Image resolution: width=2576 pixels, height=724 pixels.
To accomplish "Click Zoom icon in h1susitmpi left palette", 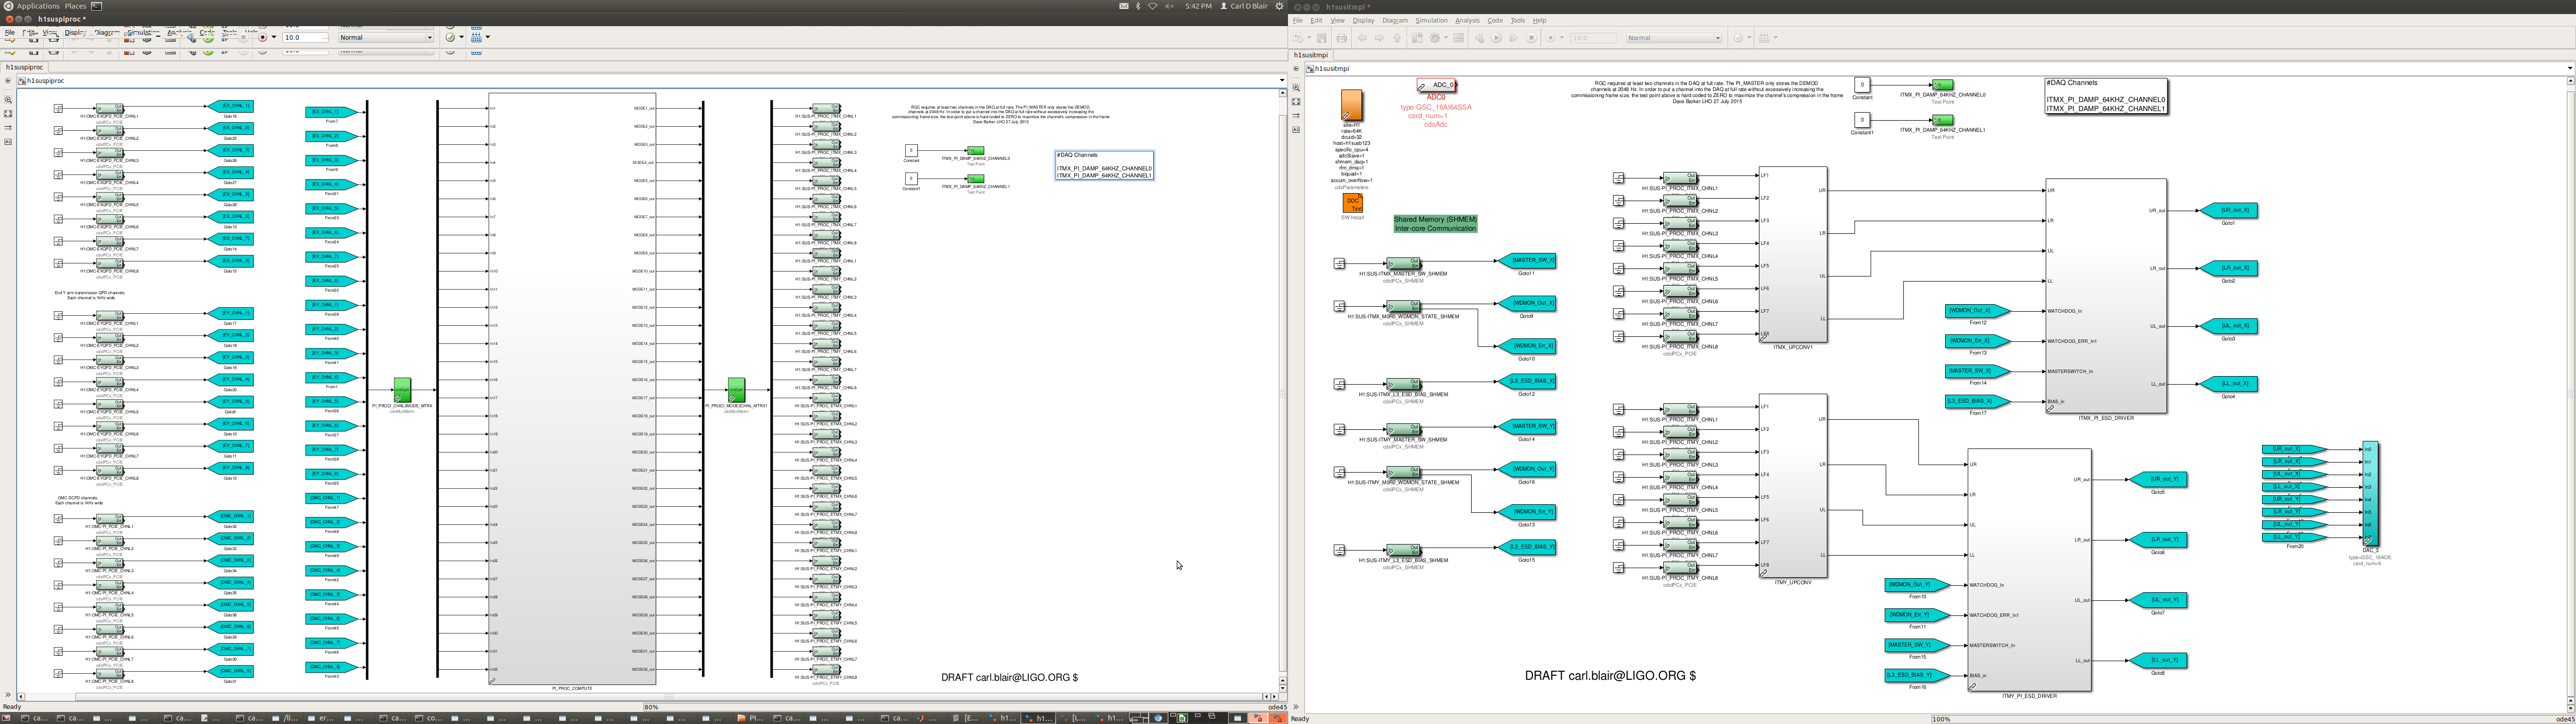I will pos(1296,88).
